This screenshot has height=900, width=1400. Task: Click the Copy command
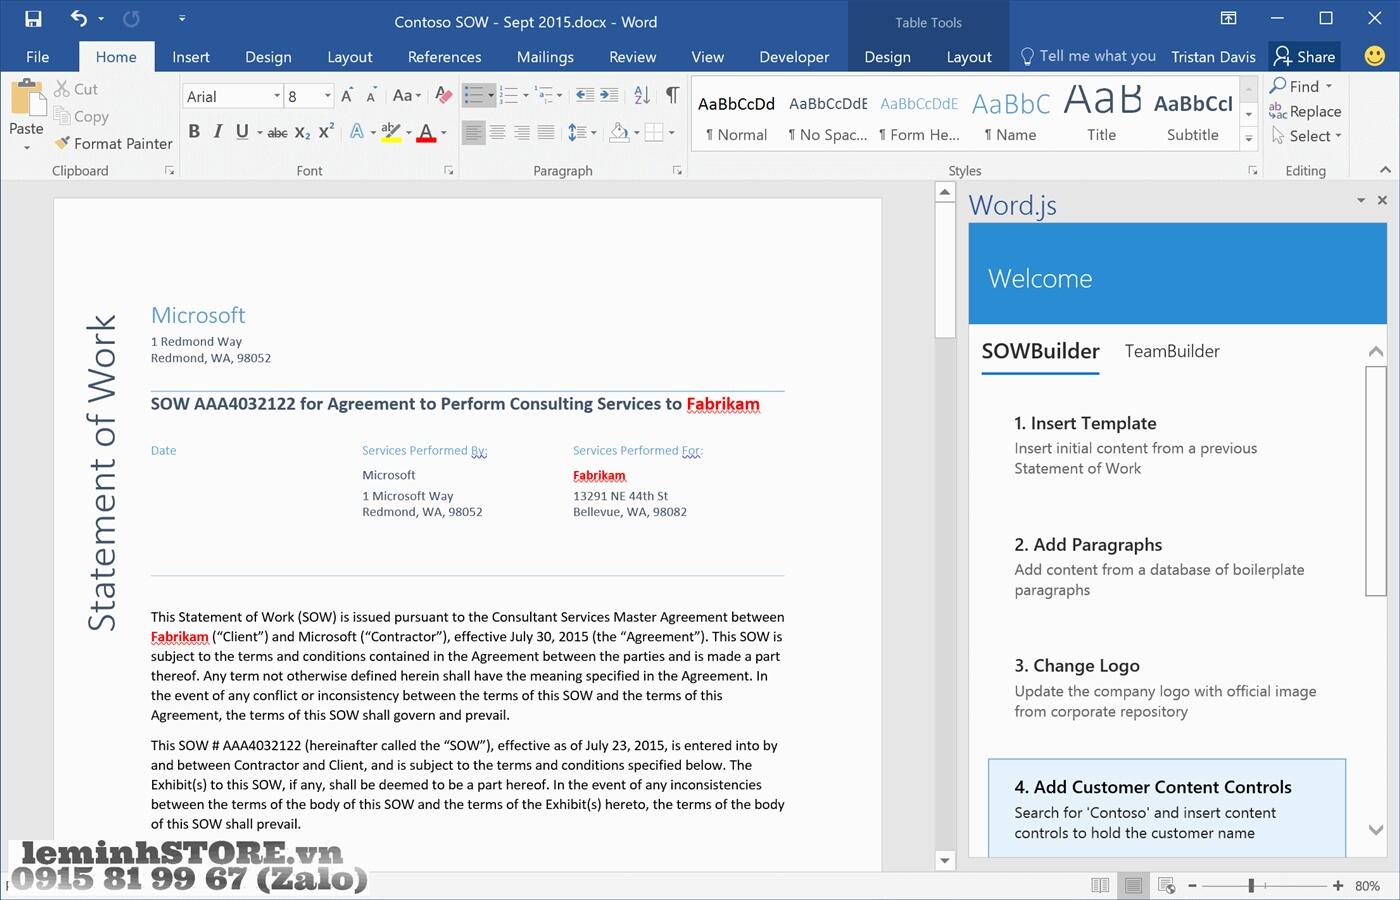(x=81, y=116)
